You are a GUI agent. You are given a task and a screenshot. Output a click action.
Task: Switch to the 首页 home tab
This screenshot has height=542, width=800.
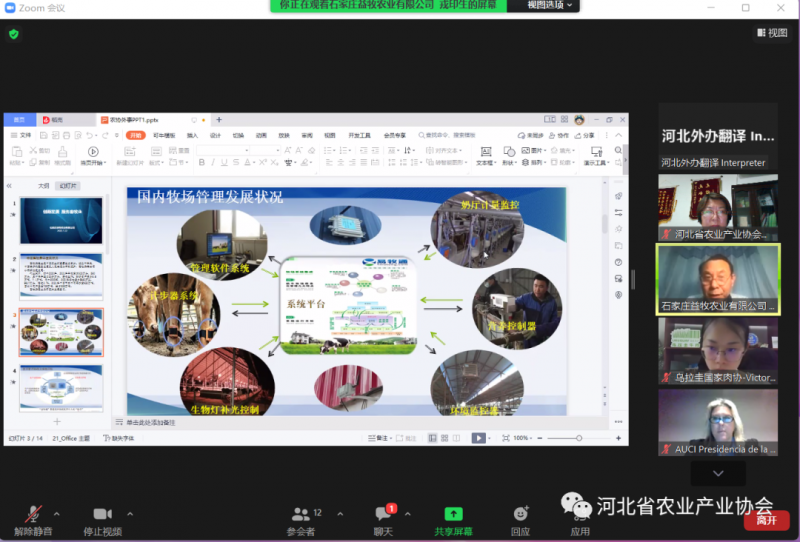[x=19, y=119]
